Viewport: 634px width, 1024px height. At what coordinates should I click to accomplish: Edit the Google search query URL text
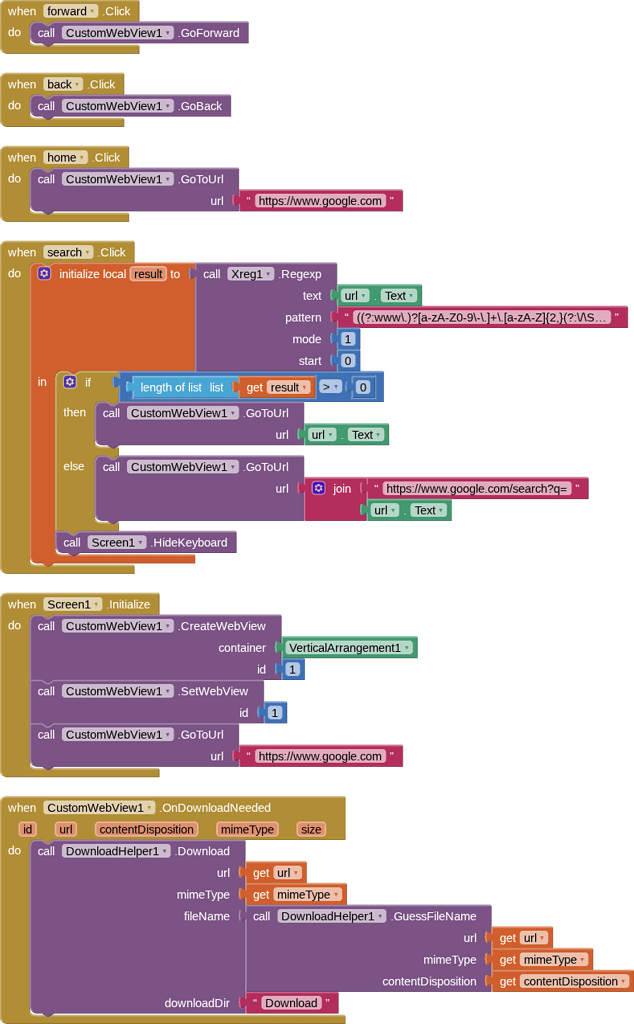tap(477, 489)
